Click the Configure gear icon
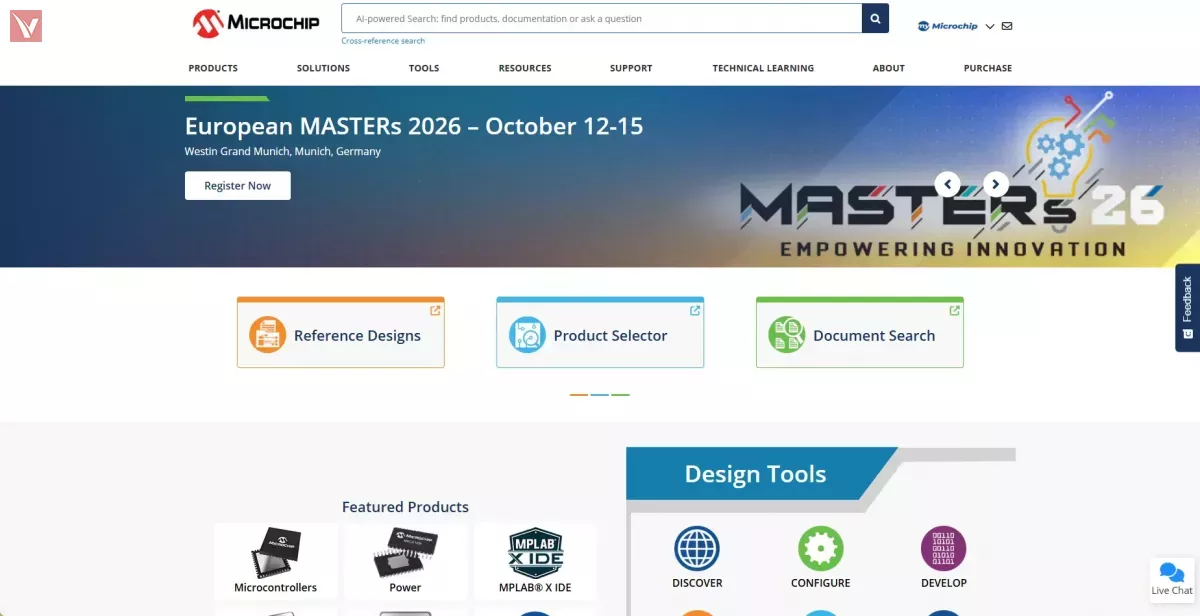The height and width of the screenshot is (616, 1200). pos(821,549)
